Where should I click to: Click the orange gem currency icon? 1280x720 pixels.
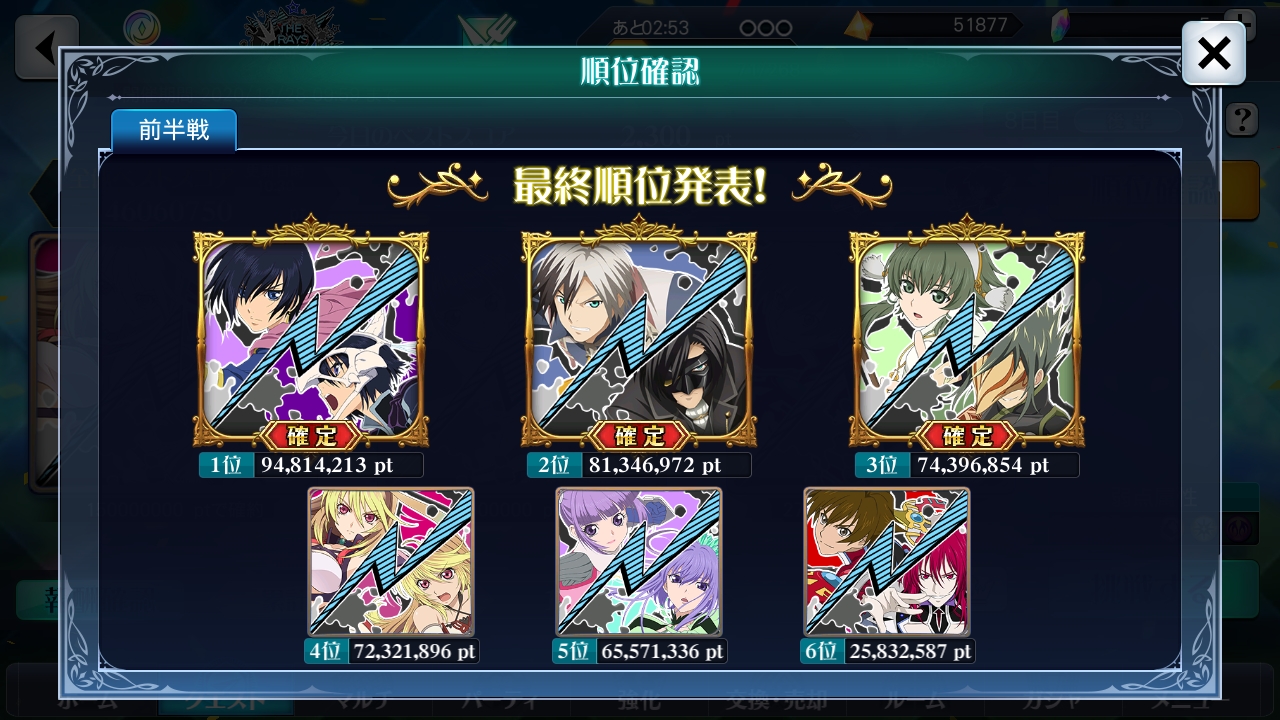click(858, 25)
